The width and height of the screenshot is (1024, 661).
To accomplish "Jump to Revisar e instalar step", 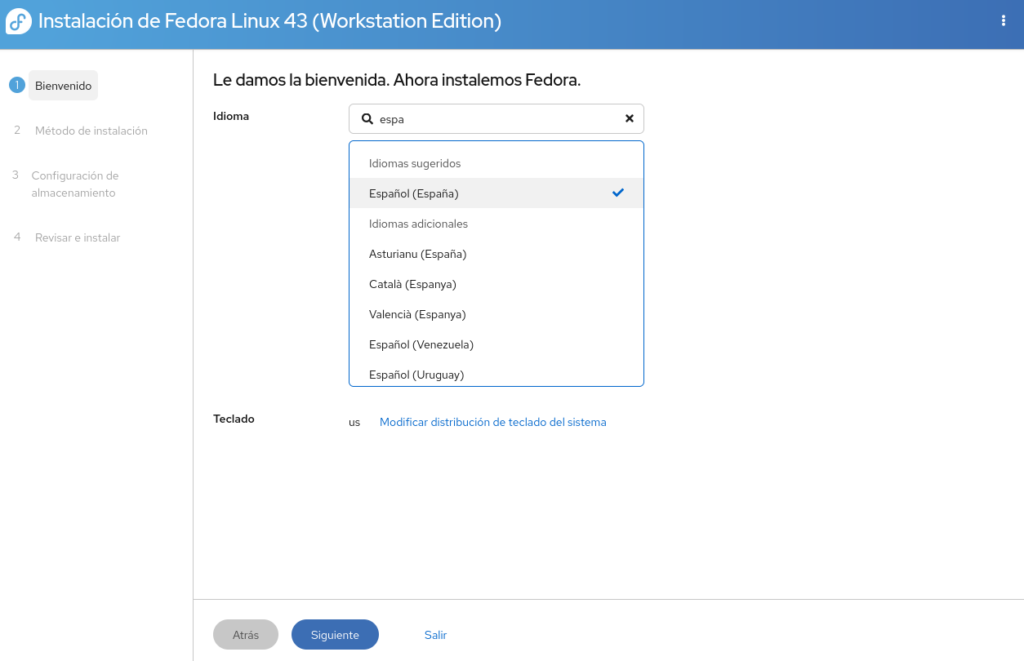I will [77, 238].
